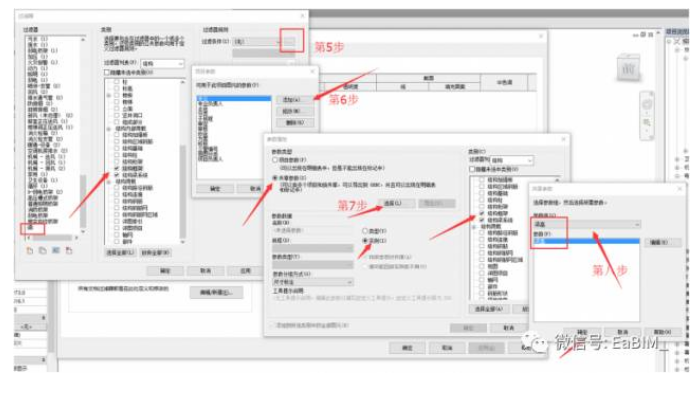The height and width of the screenshot is (399, 697).
Task: Click the tooltip description field in Parameter Properties
Action: point(361,298)
